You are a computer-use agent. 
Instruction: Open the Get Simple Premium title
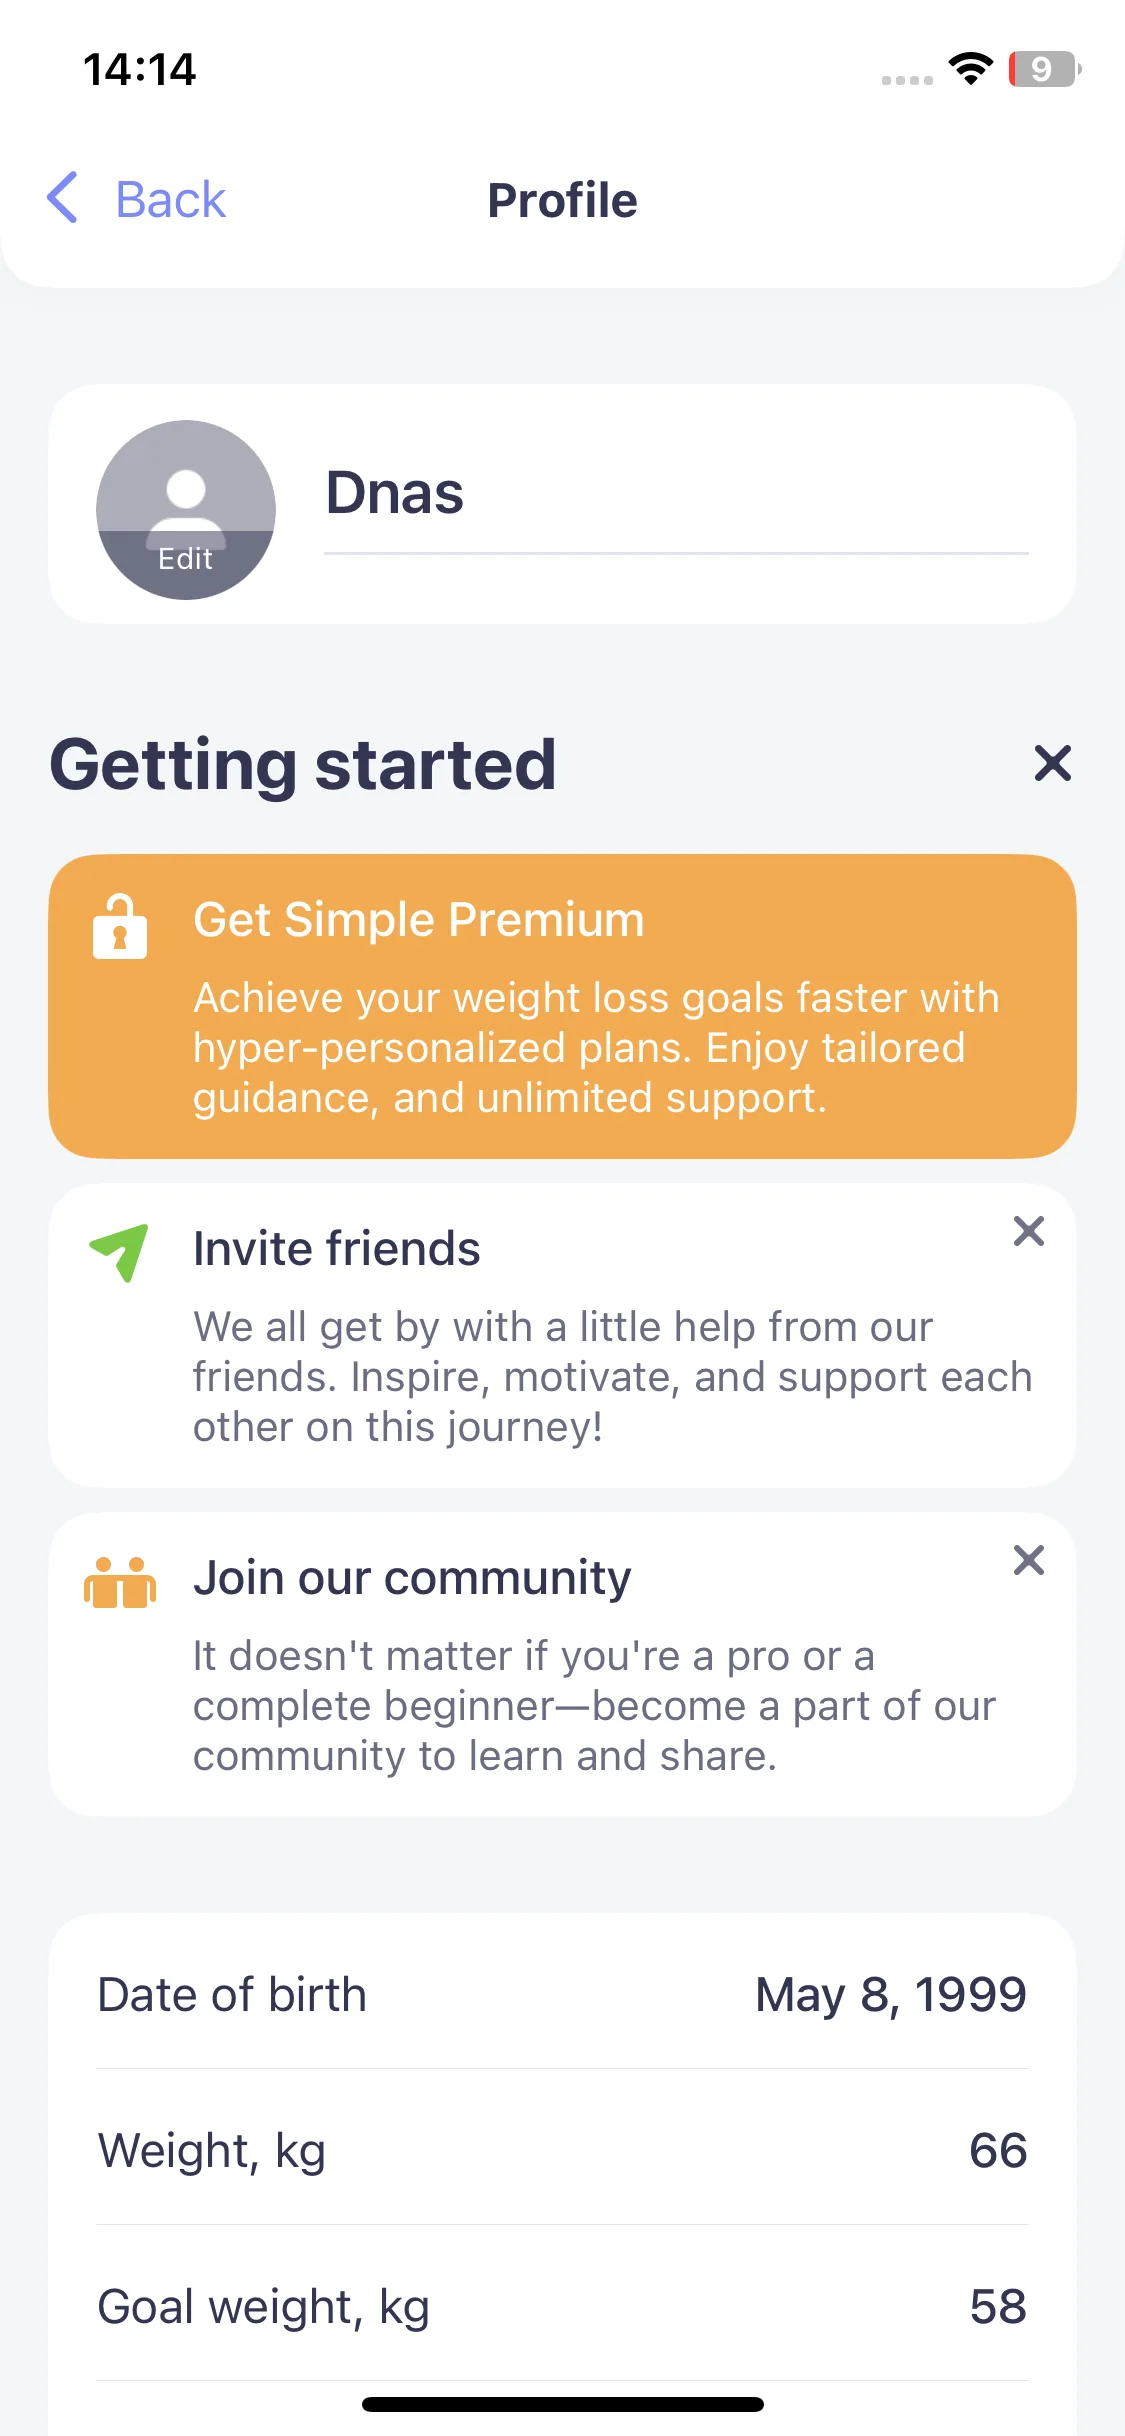[x=419, y=919]
